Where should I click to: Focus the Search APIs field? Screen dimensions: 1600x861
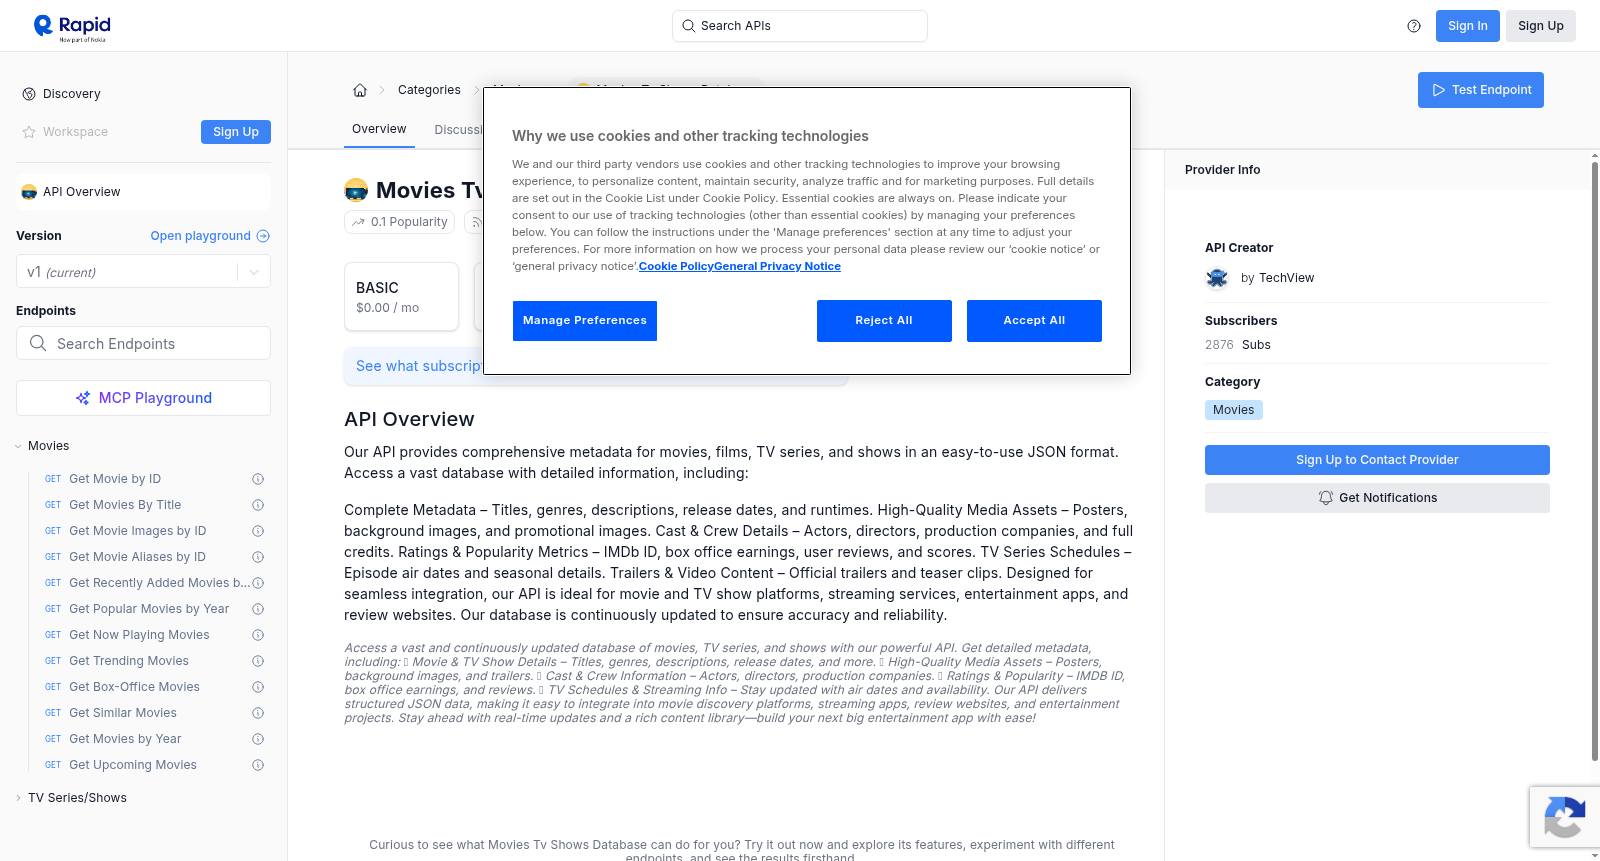[800, 26]
